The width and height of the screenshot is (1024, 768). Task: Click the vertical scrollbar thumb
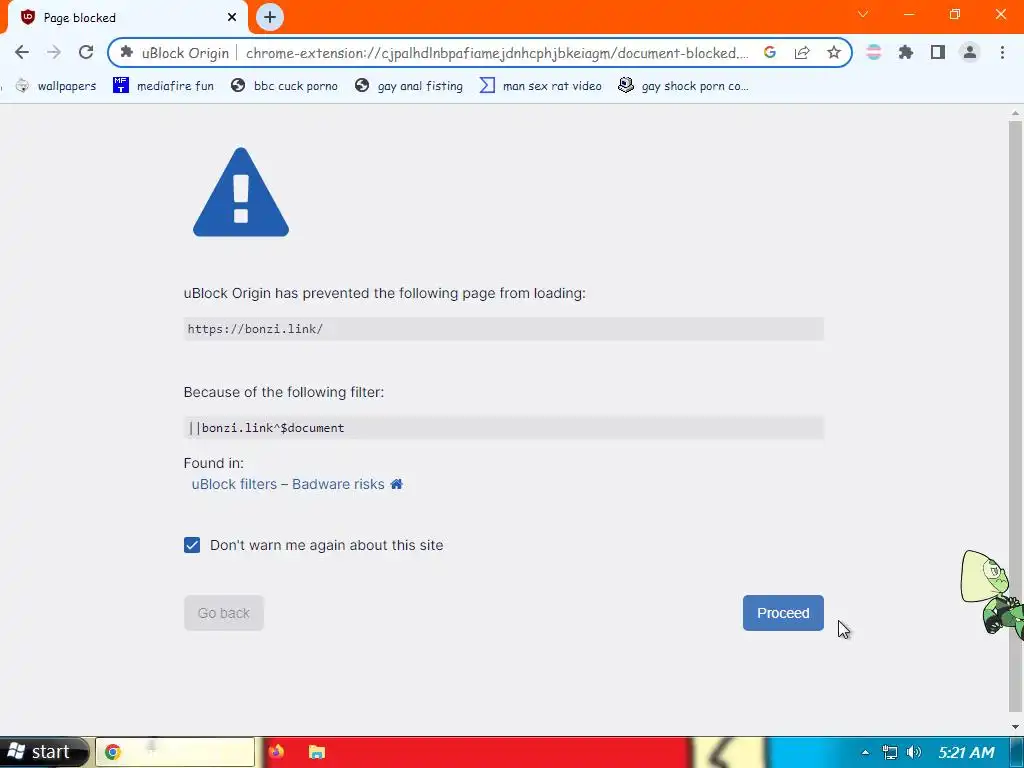click(1016, 415)
